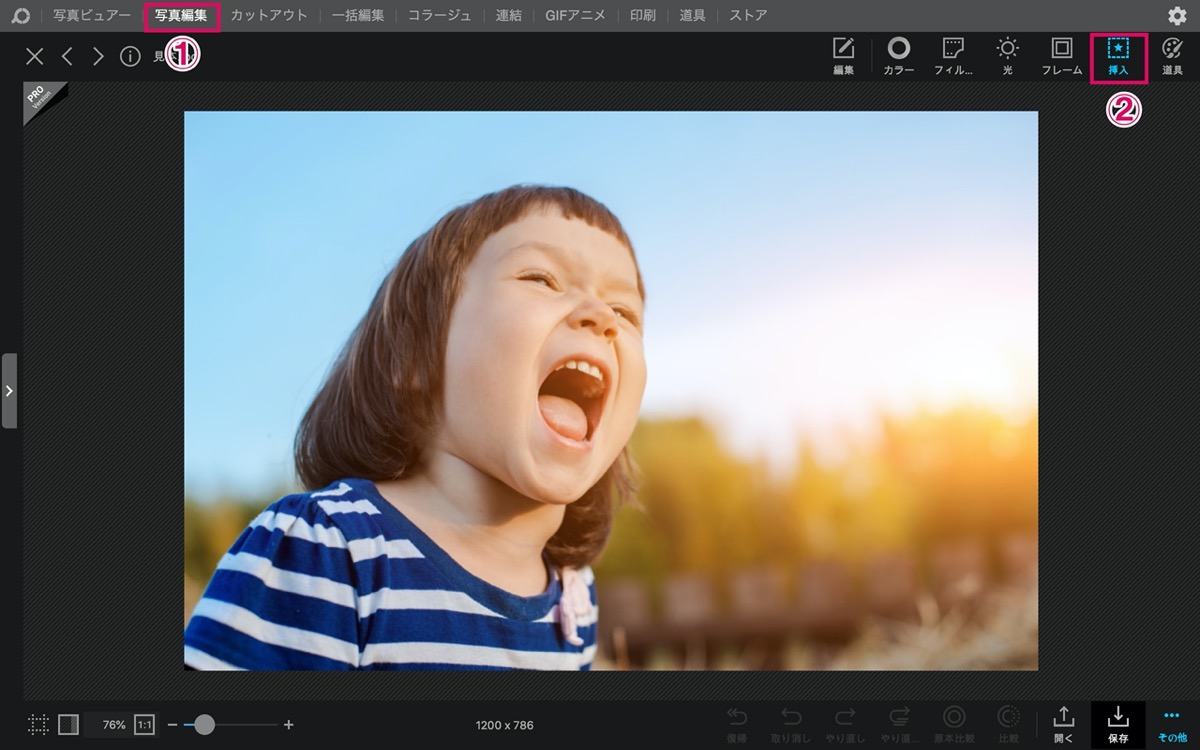The height and width of the screenshot is (750, 1200).
Task: Open the ストア store tab
Action: [x=748, y=16]
